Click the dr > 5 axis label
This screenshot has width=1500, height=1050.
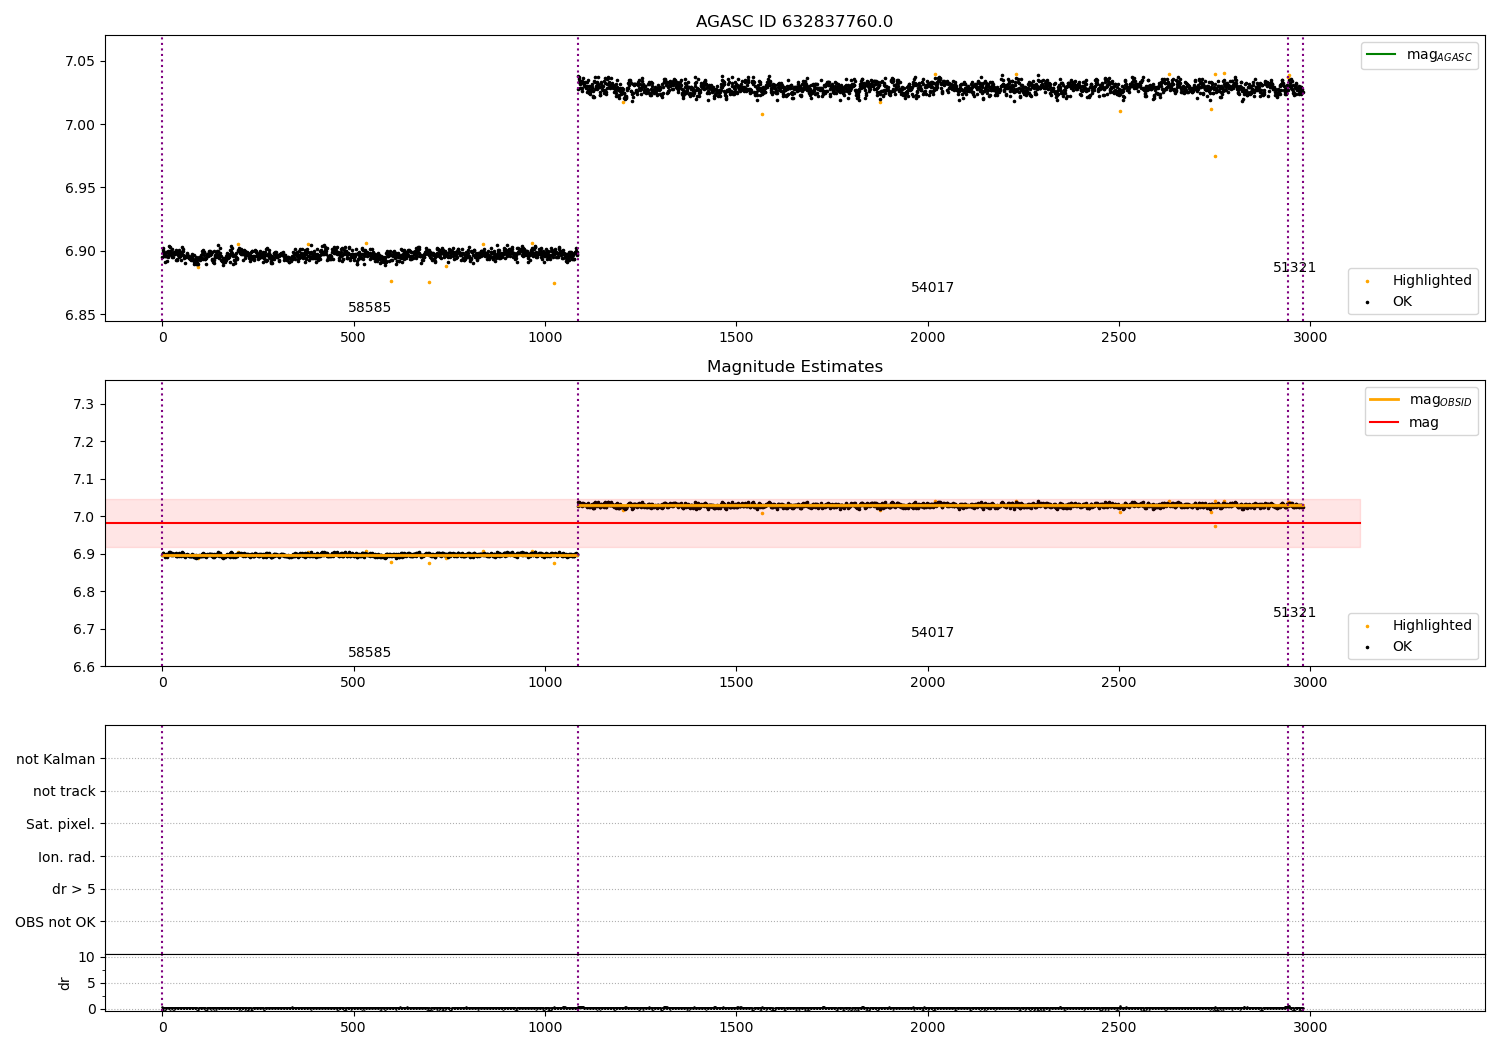[74, 890]
